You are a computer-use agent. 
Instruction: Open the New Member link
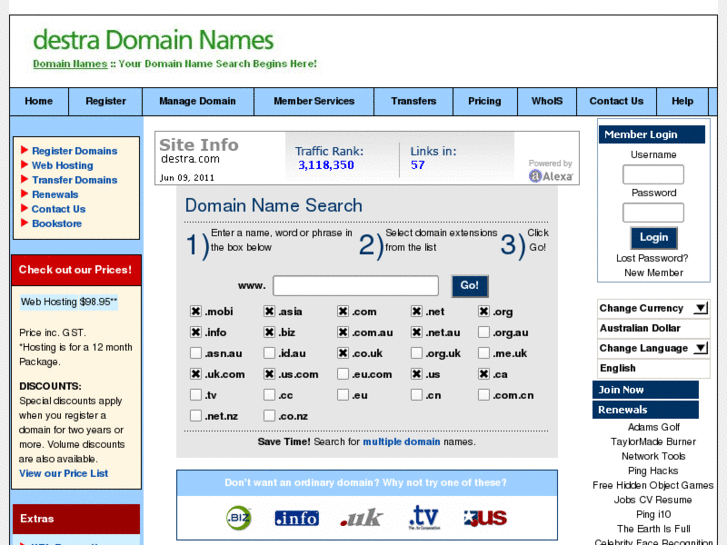[654, 273]
